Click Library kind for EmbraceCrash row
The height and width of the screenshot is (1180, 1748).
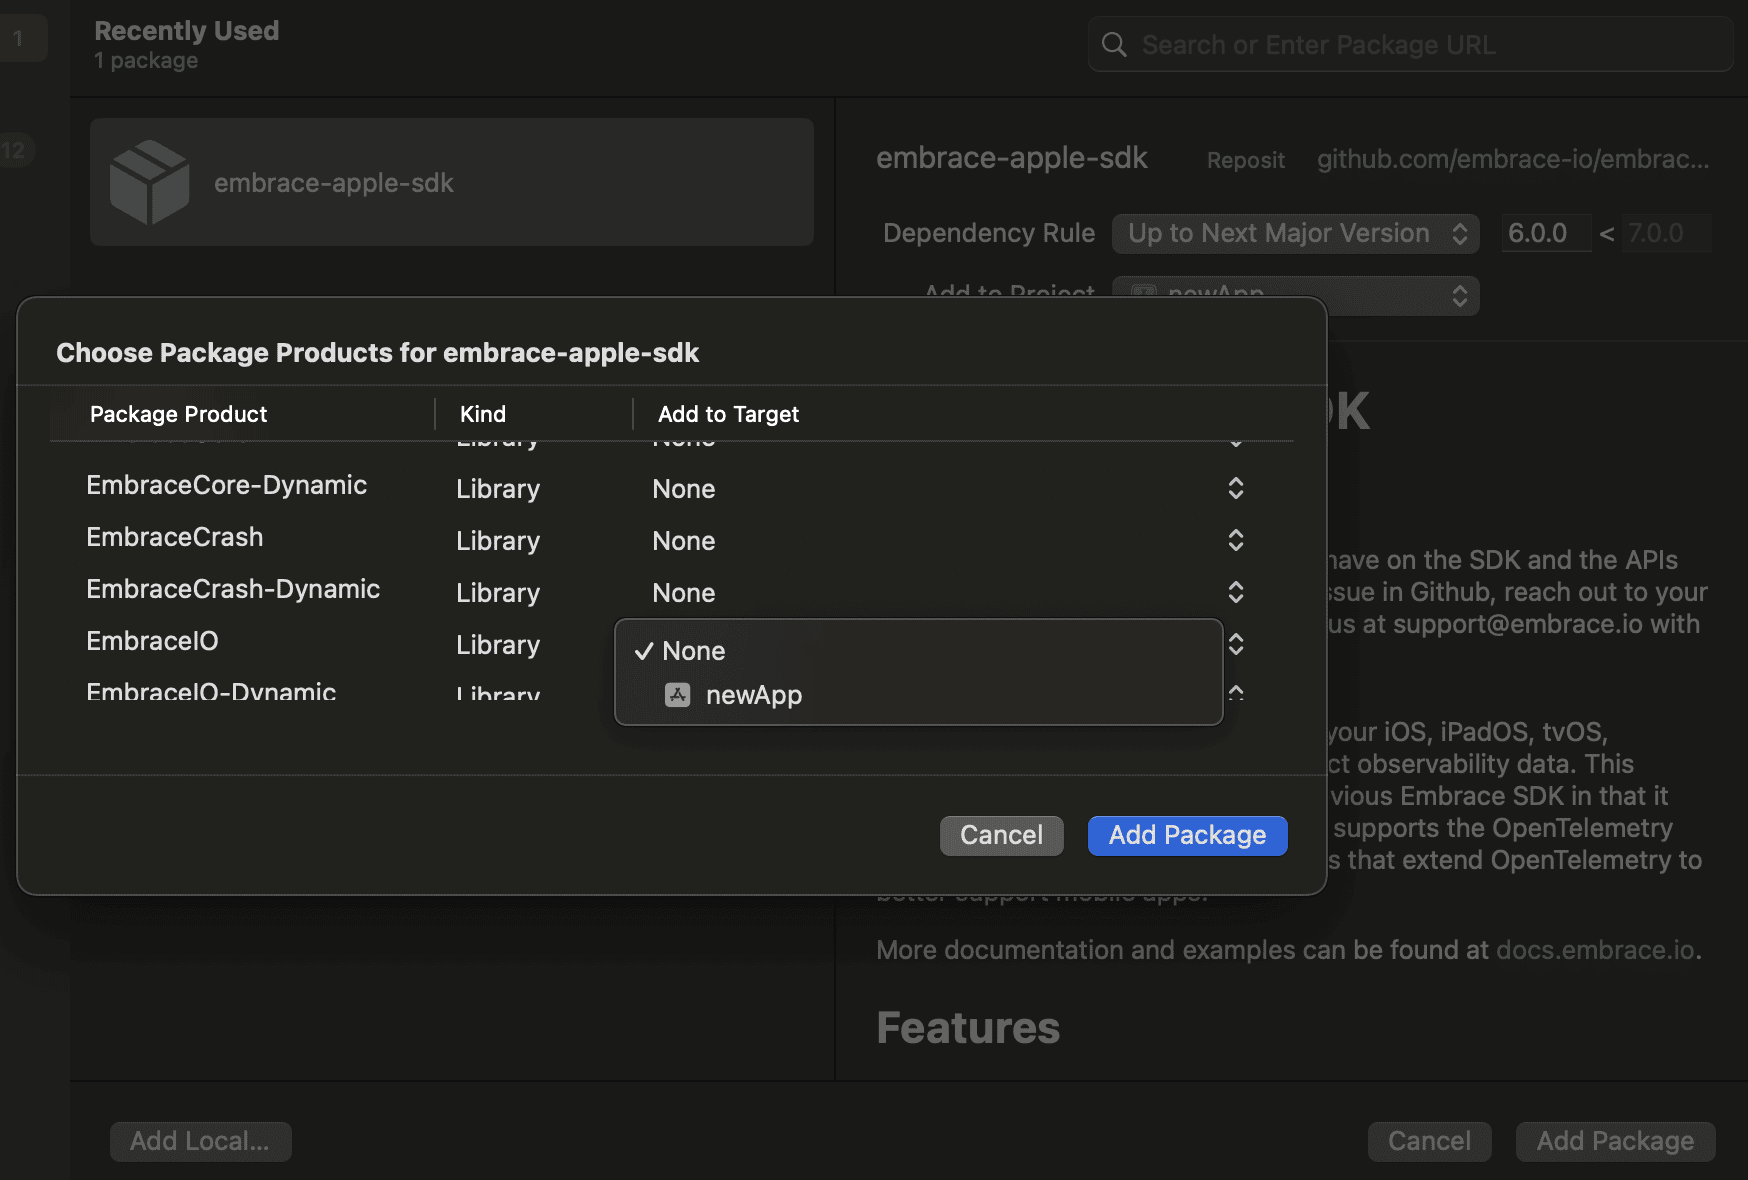coord(498,541)
